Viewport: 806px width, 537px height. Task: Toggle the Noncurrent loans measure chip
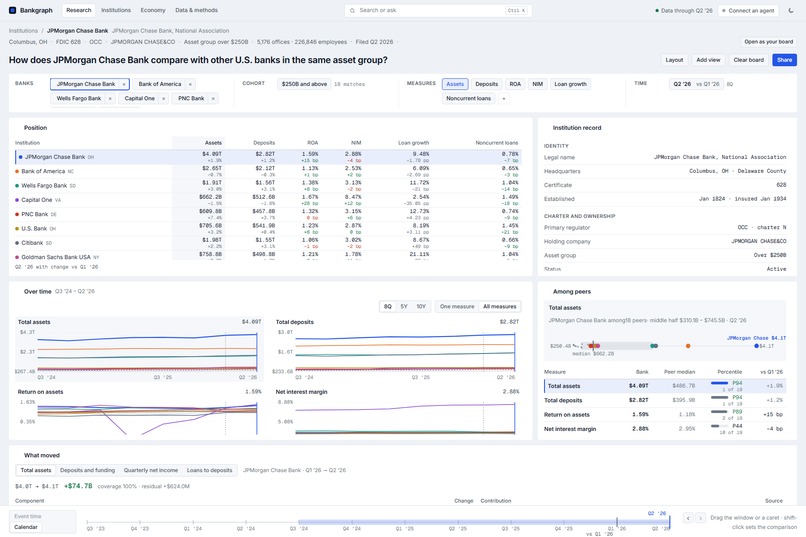tap(469, 99)
